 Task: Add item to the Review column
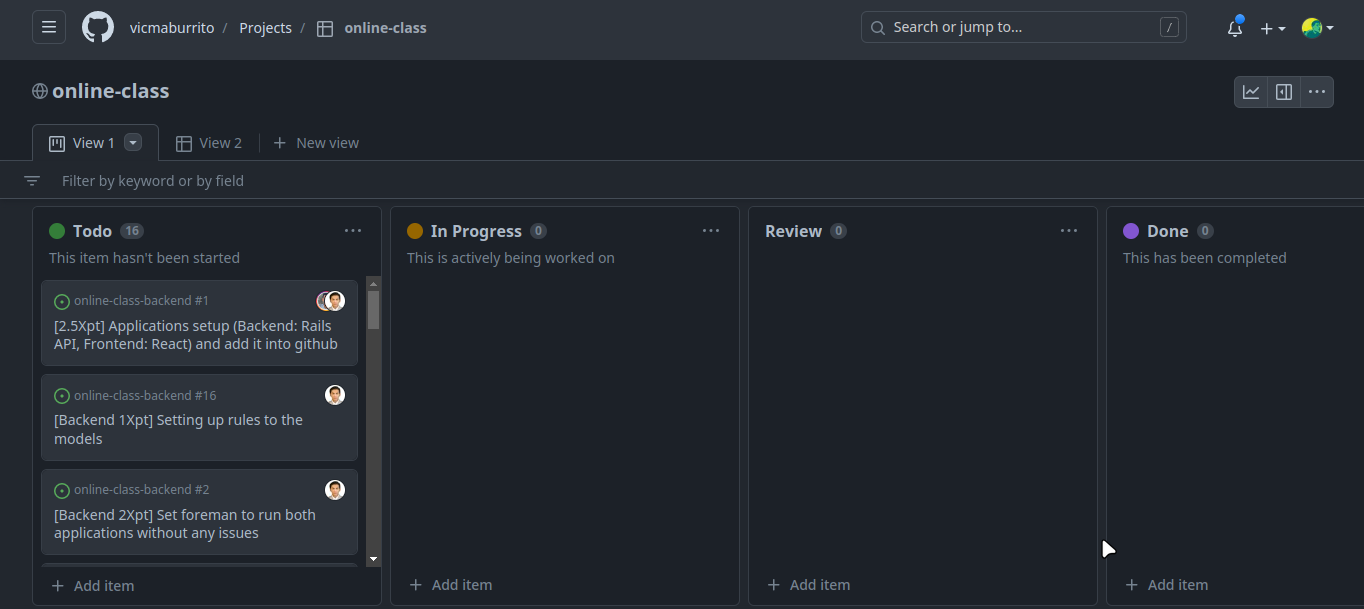pyautogui.click(x=808, y=584)
